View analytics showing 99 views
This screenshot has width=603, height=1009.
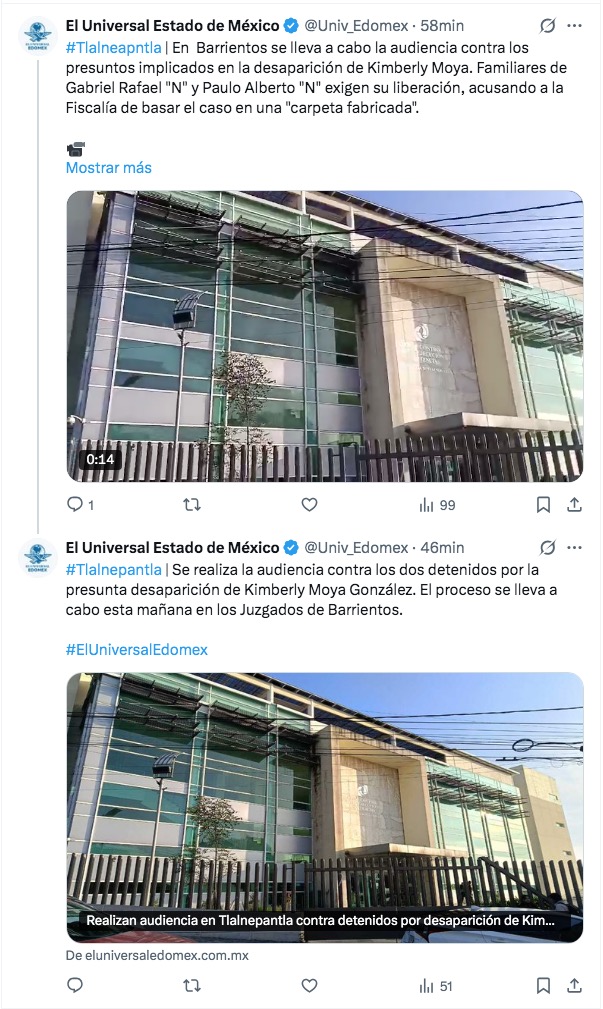[437, 505]
